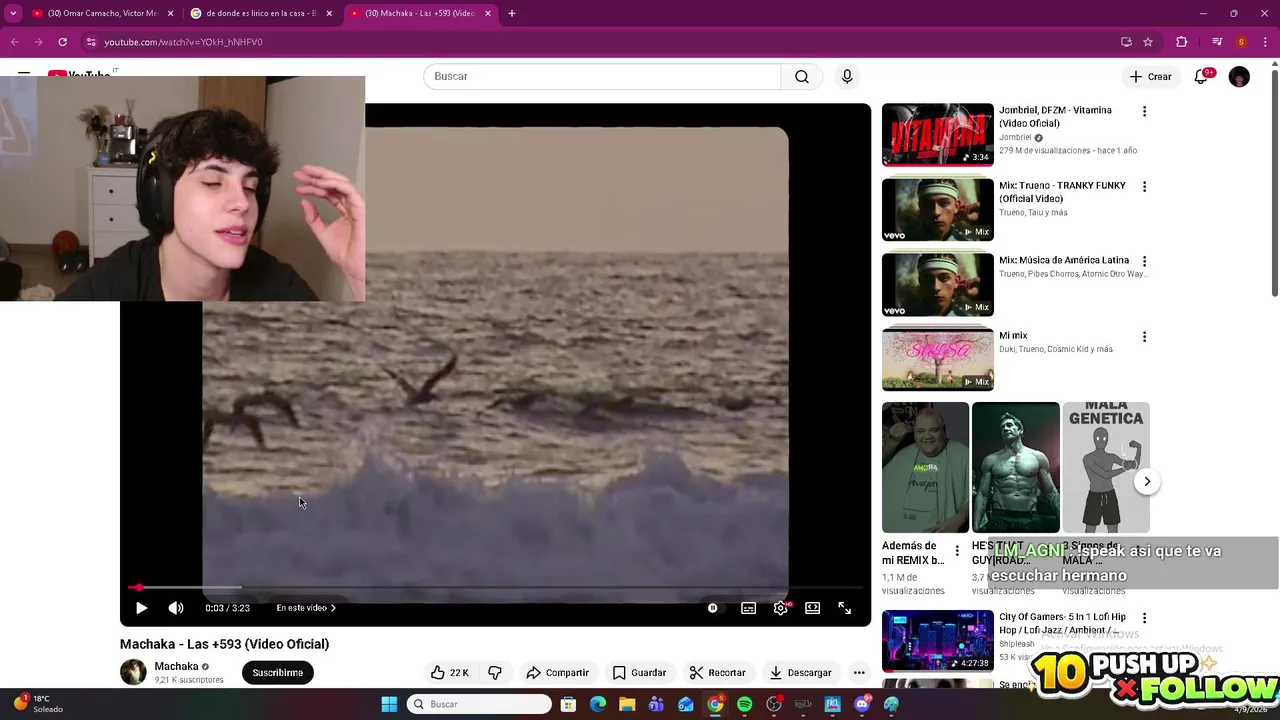Switch to 'de donde es lirico' tab

tap(260, 13)
